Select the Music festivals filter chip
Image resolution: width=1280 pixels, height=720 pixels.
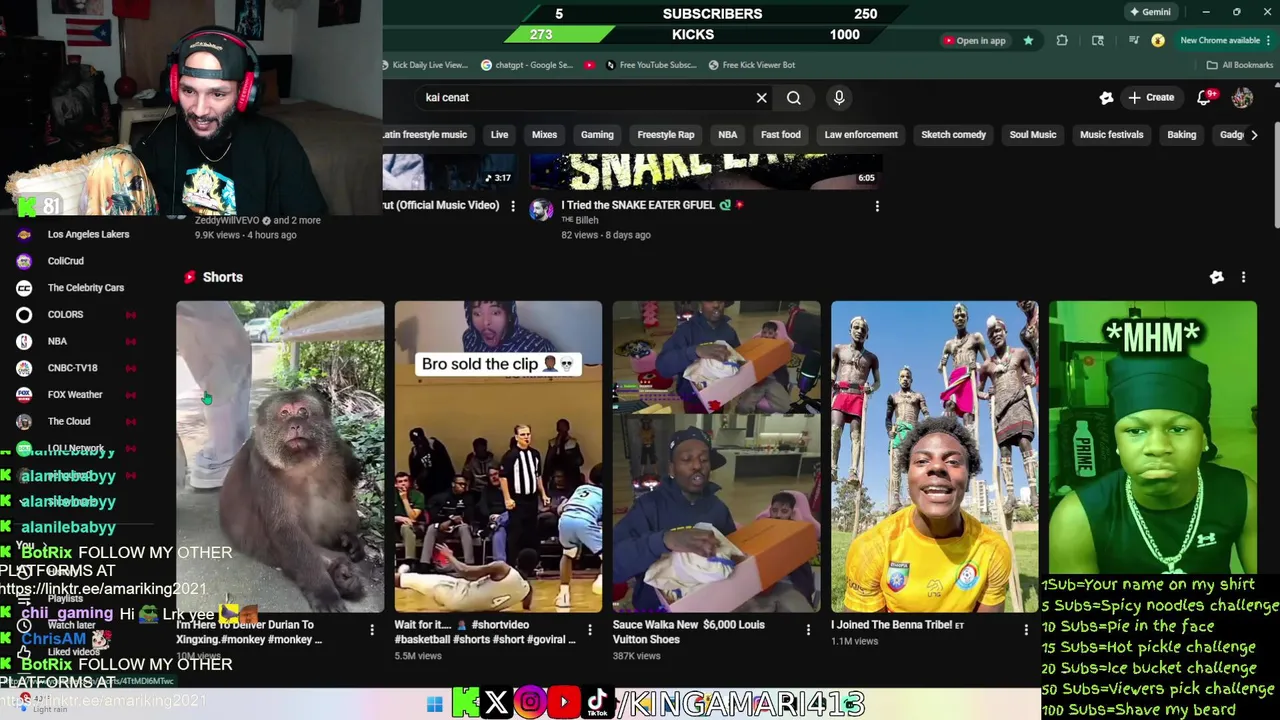pyautogui.click(x=1111, y=135)
